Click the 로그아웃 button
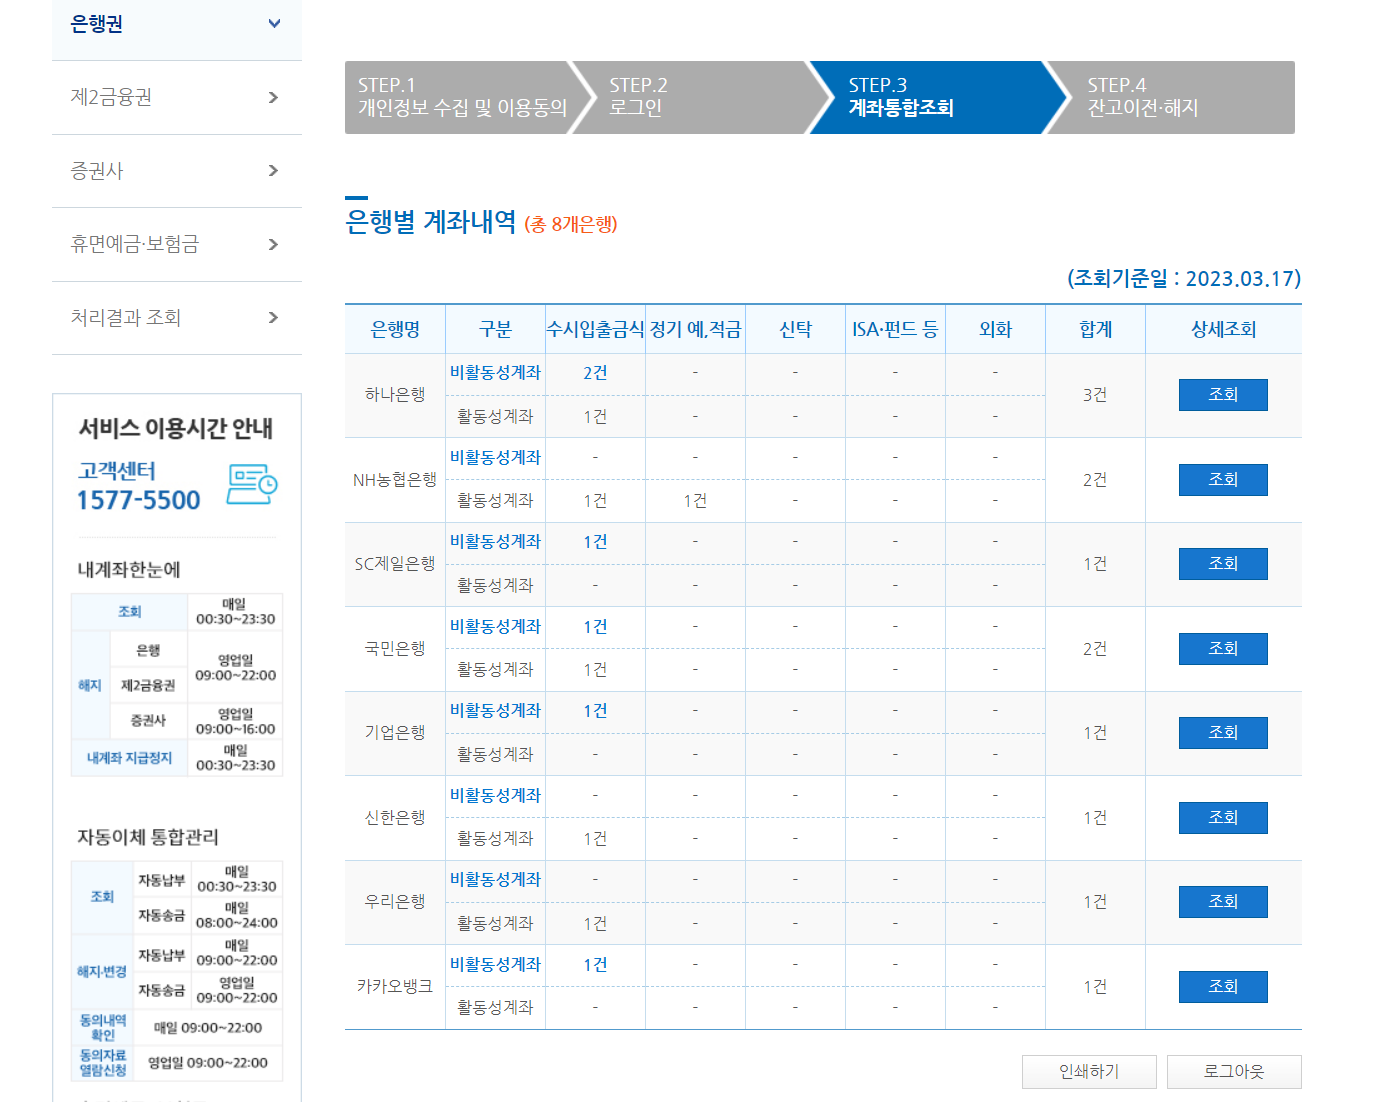This screenshot has width=1388, height=1102. [1234, 1072]
